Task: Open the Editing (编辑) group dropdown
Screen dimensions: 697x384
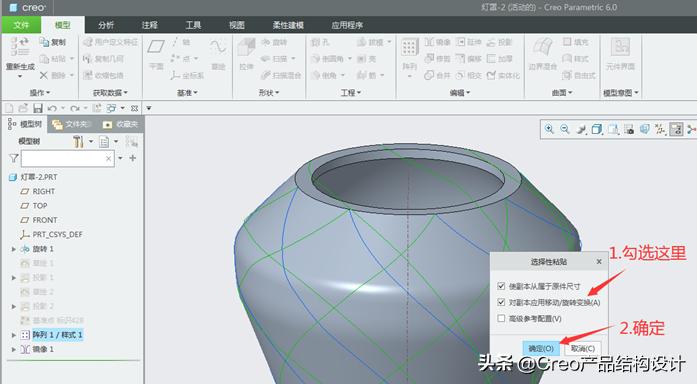Action: tap(460, 92)
